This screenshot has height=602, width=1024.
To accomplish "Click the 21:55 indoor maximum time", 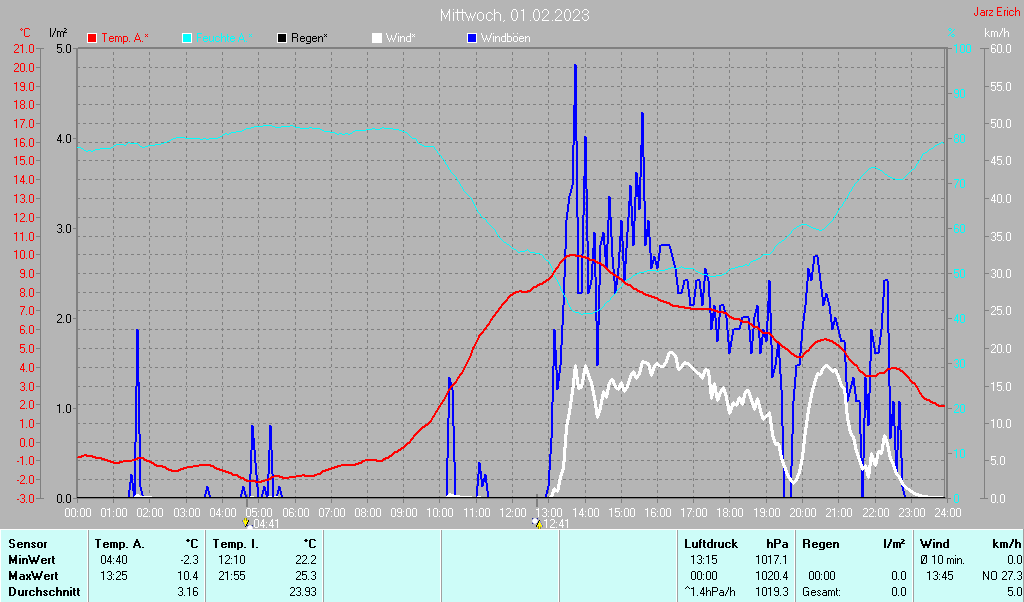I will (x=231, y=577).
